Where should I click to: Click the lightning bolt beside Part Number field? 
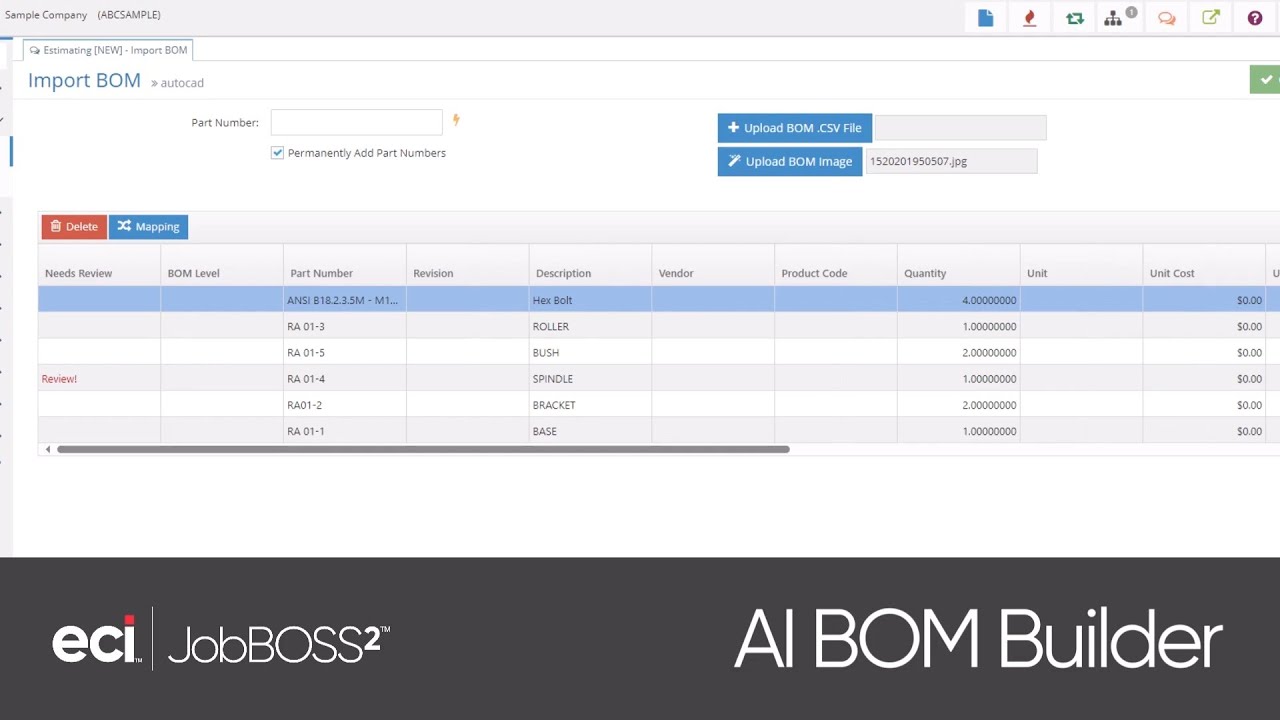[456, 120]
